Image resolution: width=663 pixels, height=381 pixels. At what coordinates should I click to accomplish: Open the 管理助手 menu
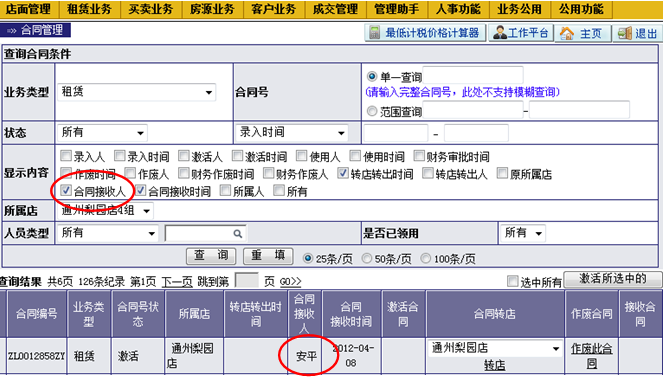click(397, 9)
